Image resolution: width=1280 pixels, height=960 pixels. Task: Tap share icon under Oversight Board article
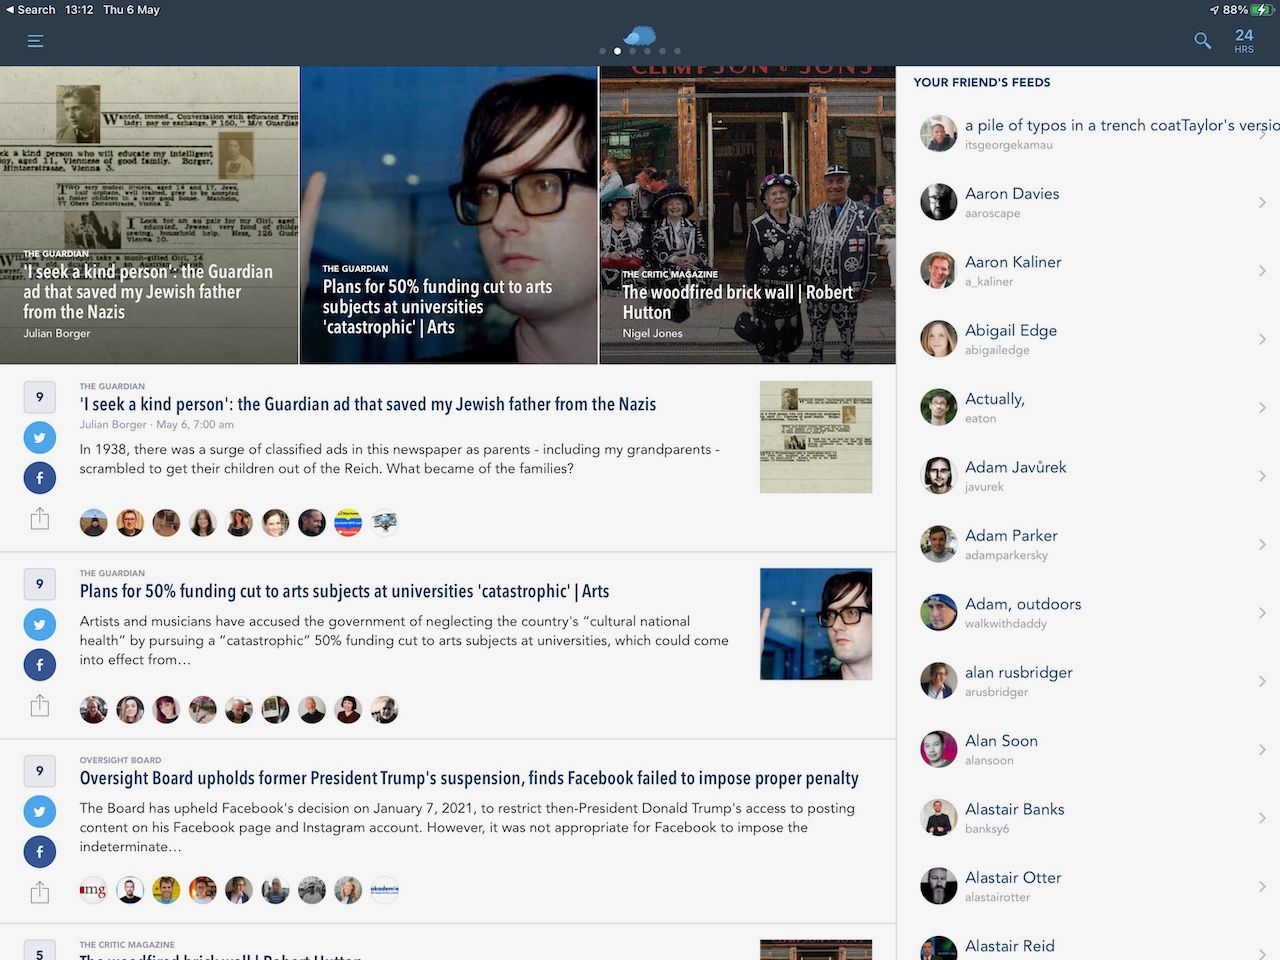coord(39,892)
